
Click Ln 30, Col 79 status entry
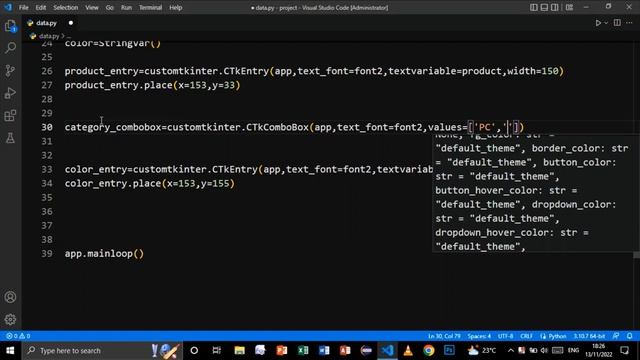point(444,336)
